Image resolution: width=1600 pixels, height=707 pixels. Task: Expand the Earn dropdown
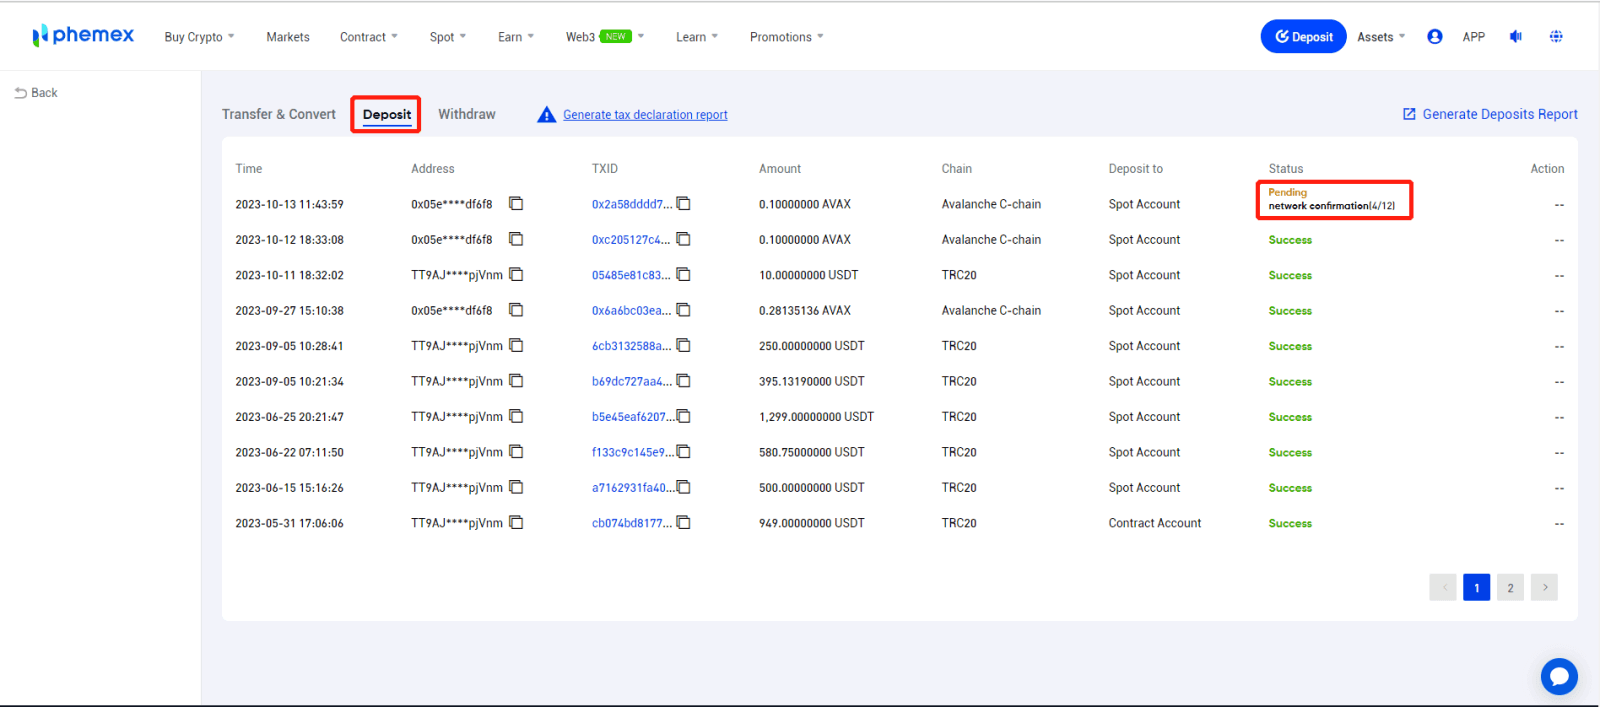pos(515,37)
